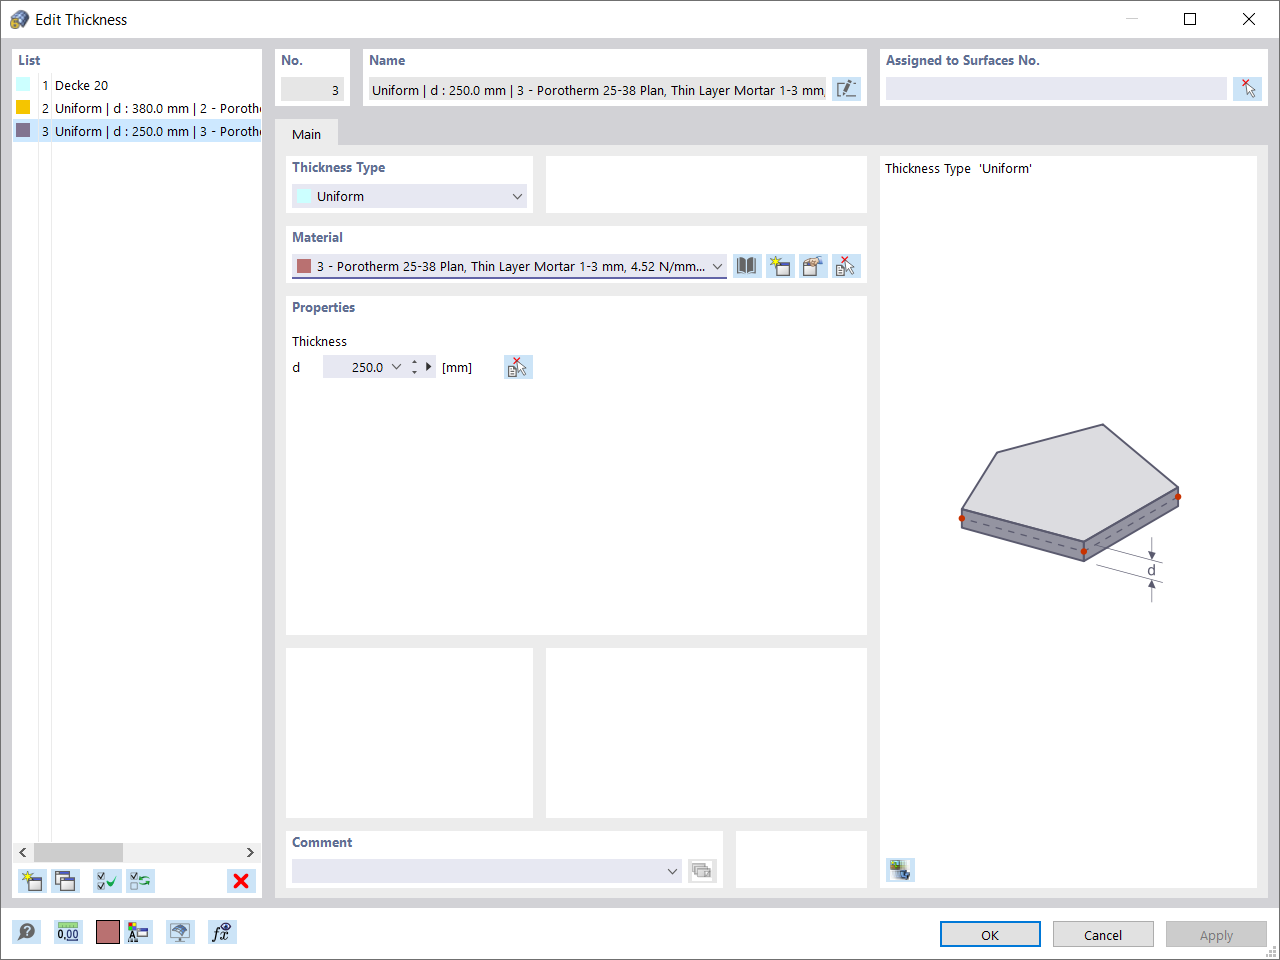Click the monitor view settings icon
1280x960 pixels.
coord(180,932)
